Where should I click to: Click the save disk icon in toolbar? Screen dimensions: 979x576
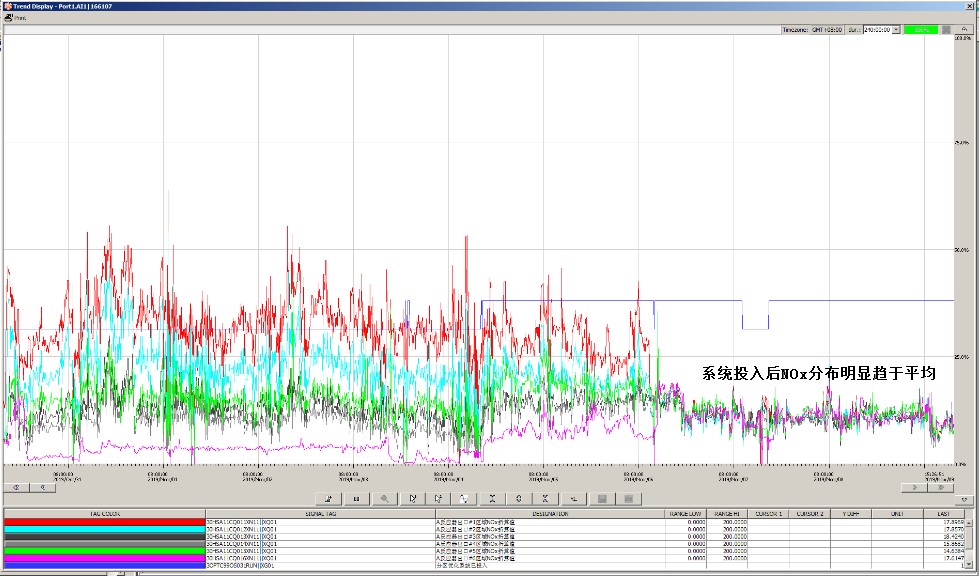click(x=601, y=498)
